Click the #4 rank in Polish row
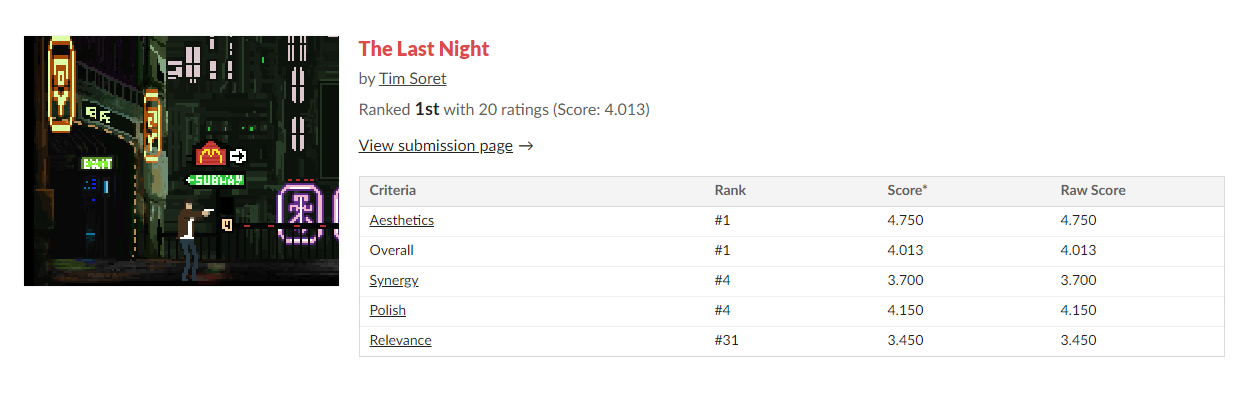Screen dimensions: 1251x400 coord(723,310)
